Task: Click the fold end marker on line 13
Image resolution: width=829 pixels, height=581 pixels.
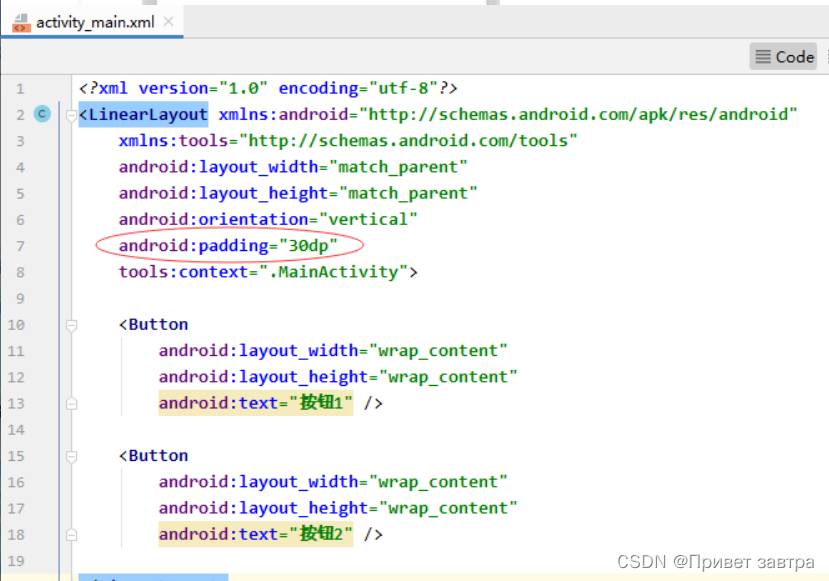Action: click(71, 404)
